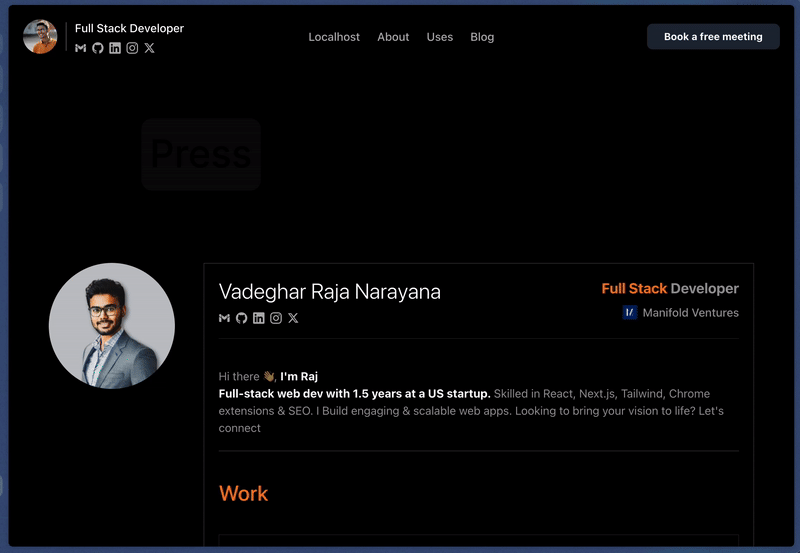This screenshot has width=800, height=553.
Task: Click the LinkedIn icon in the header
Action: point(115,48)
